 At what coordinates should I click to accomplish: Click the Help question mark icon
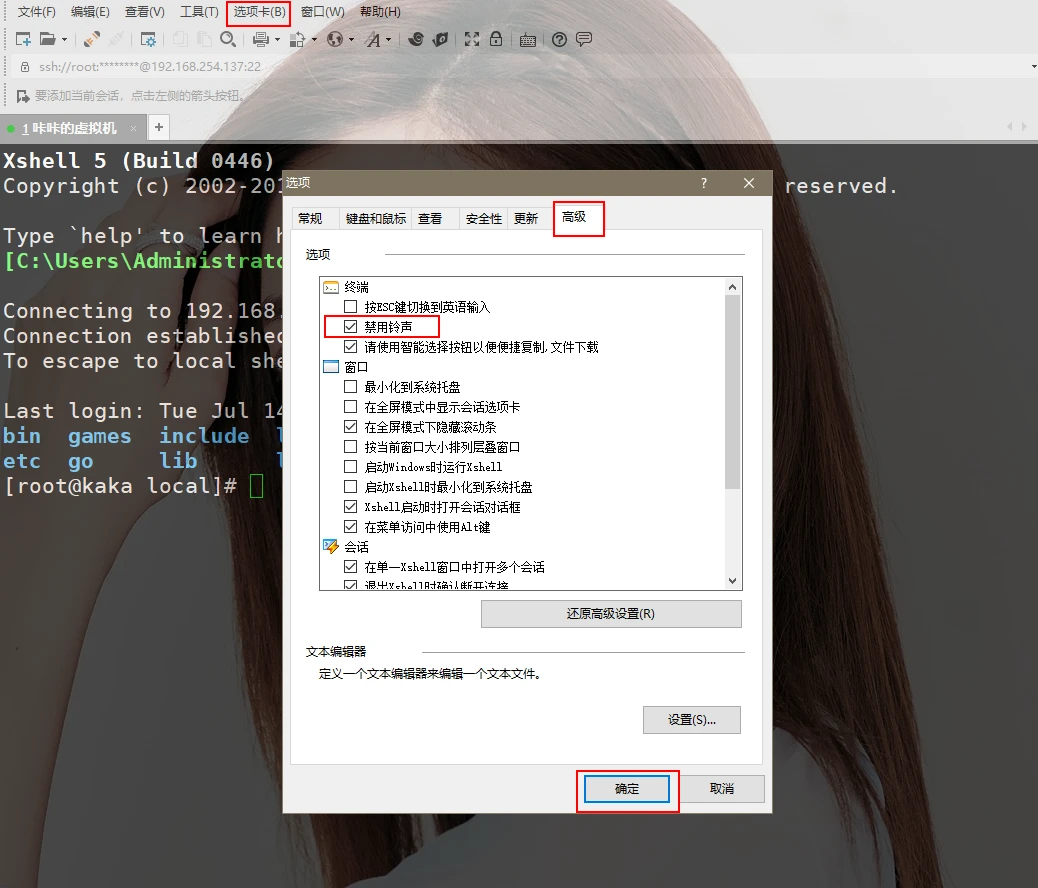557,39
